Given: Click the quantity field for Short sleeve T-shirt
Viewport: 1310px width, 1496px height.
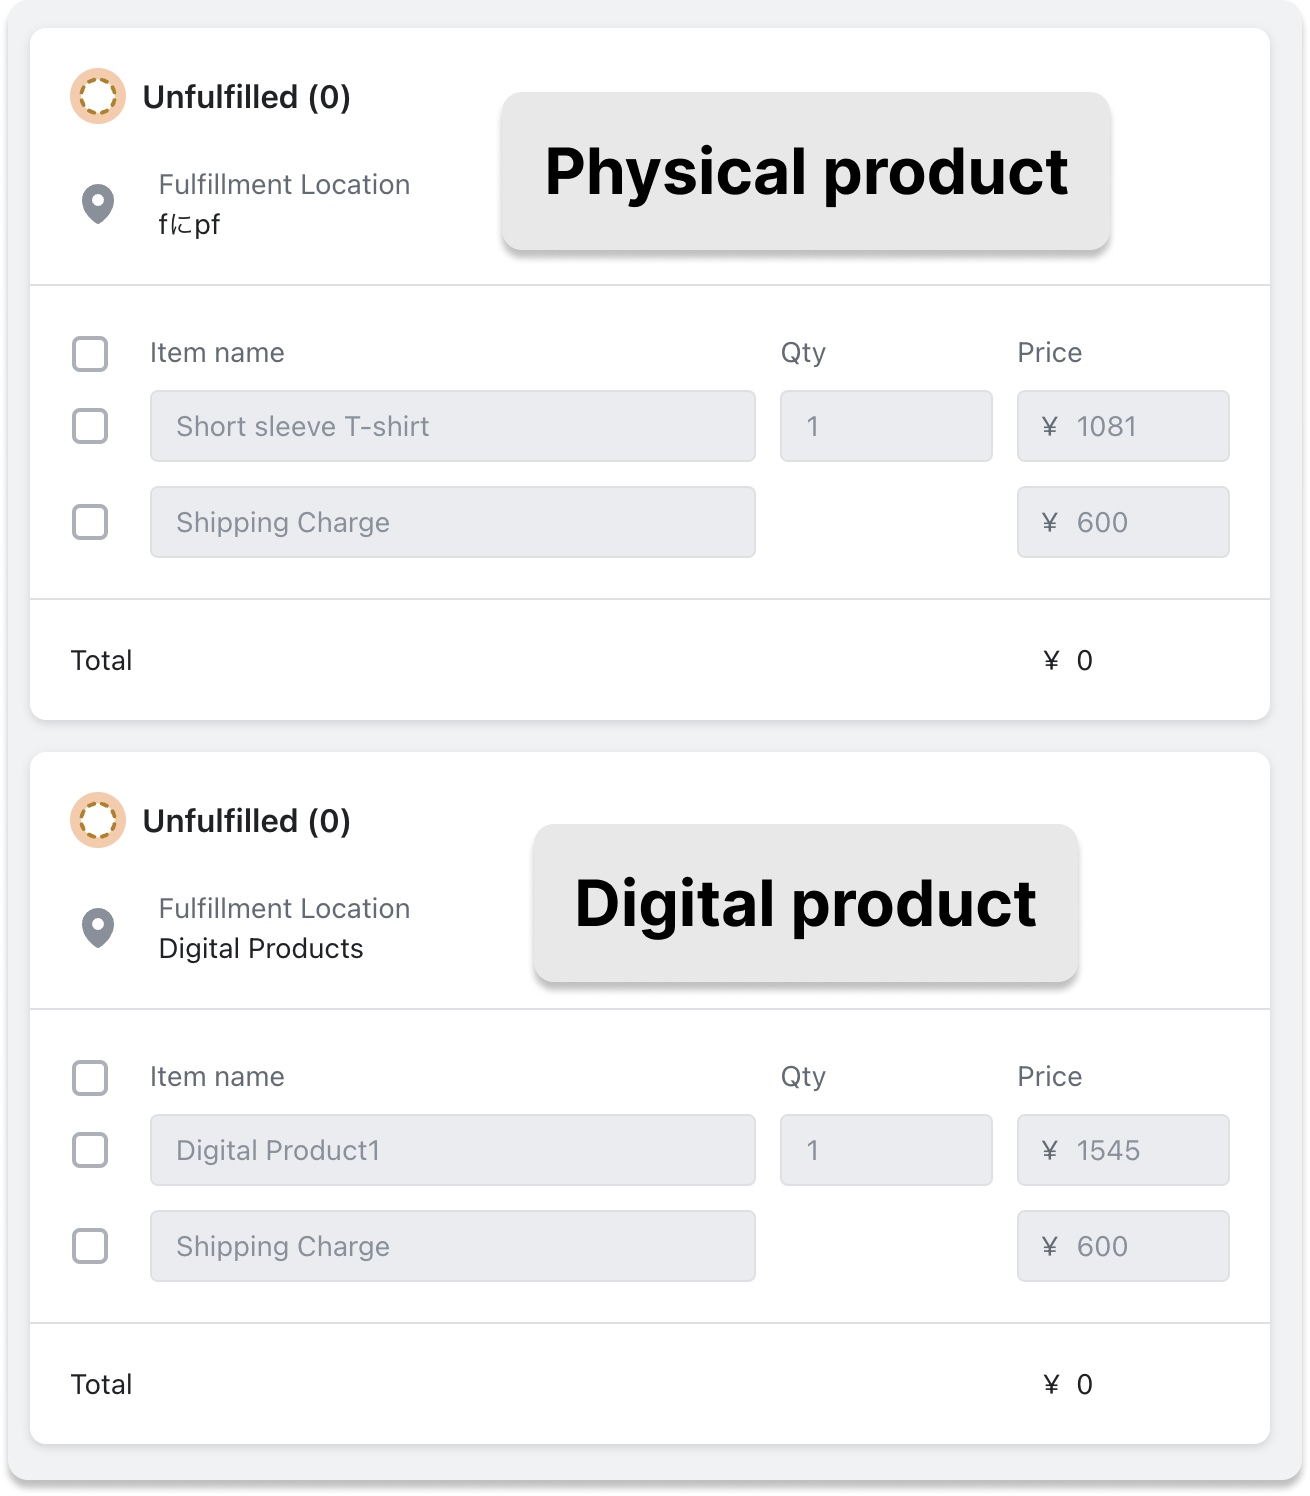Looking at the screenshot, I should coord(886,426).
